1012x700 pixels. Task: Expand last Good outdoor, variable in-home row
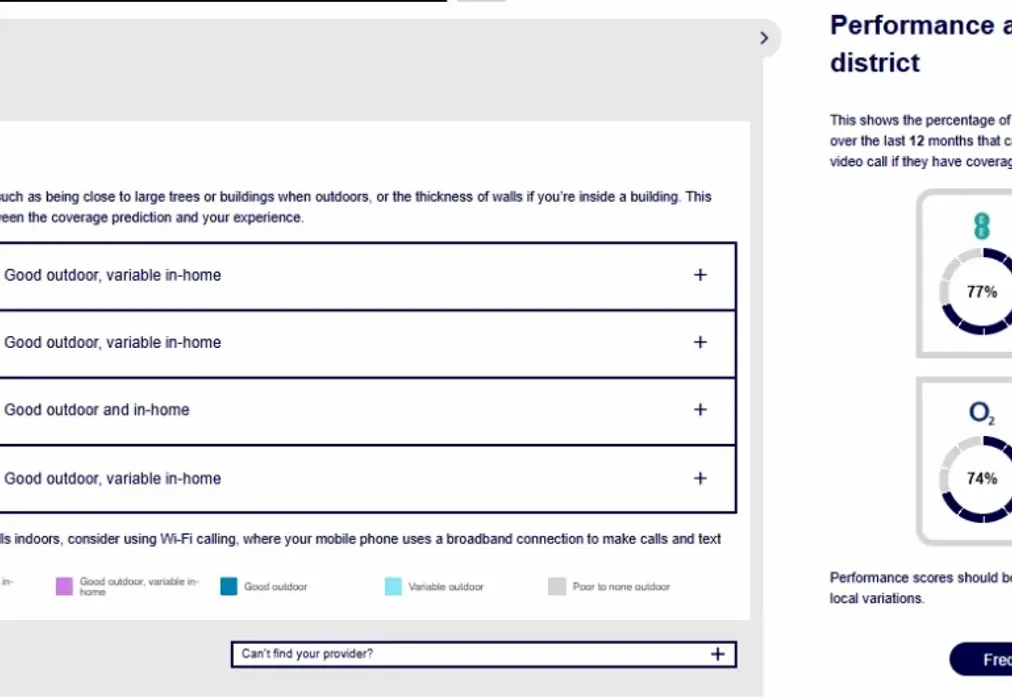pos(367,479)
